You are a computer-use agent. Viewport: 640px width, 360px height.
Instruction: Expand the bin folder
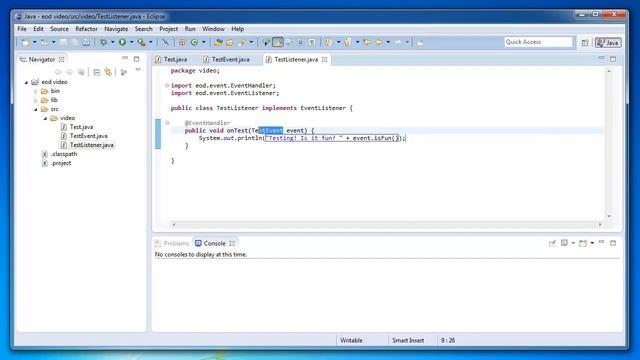[36, 91]
